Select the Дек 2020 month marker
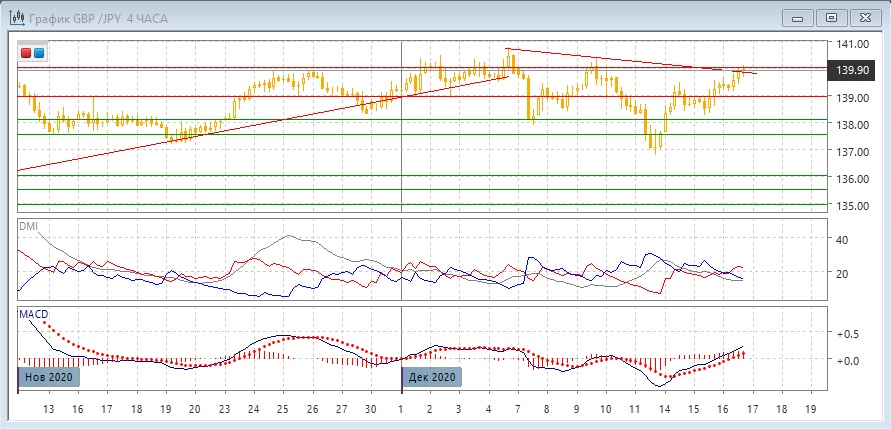 [x=432, y=377]
